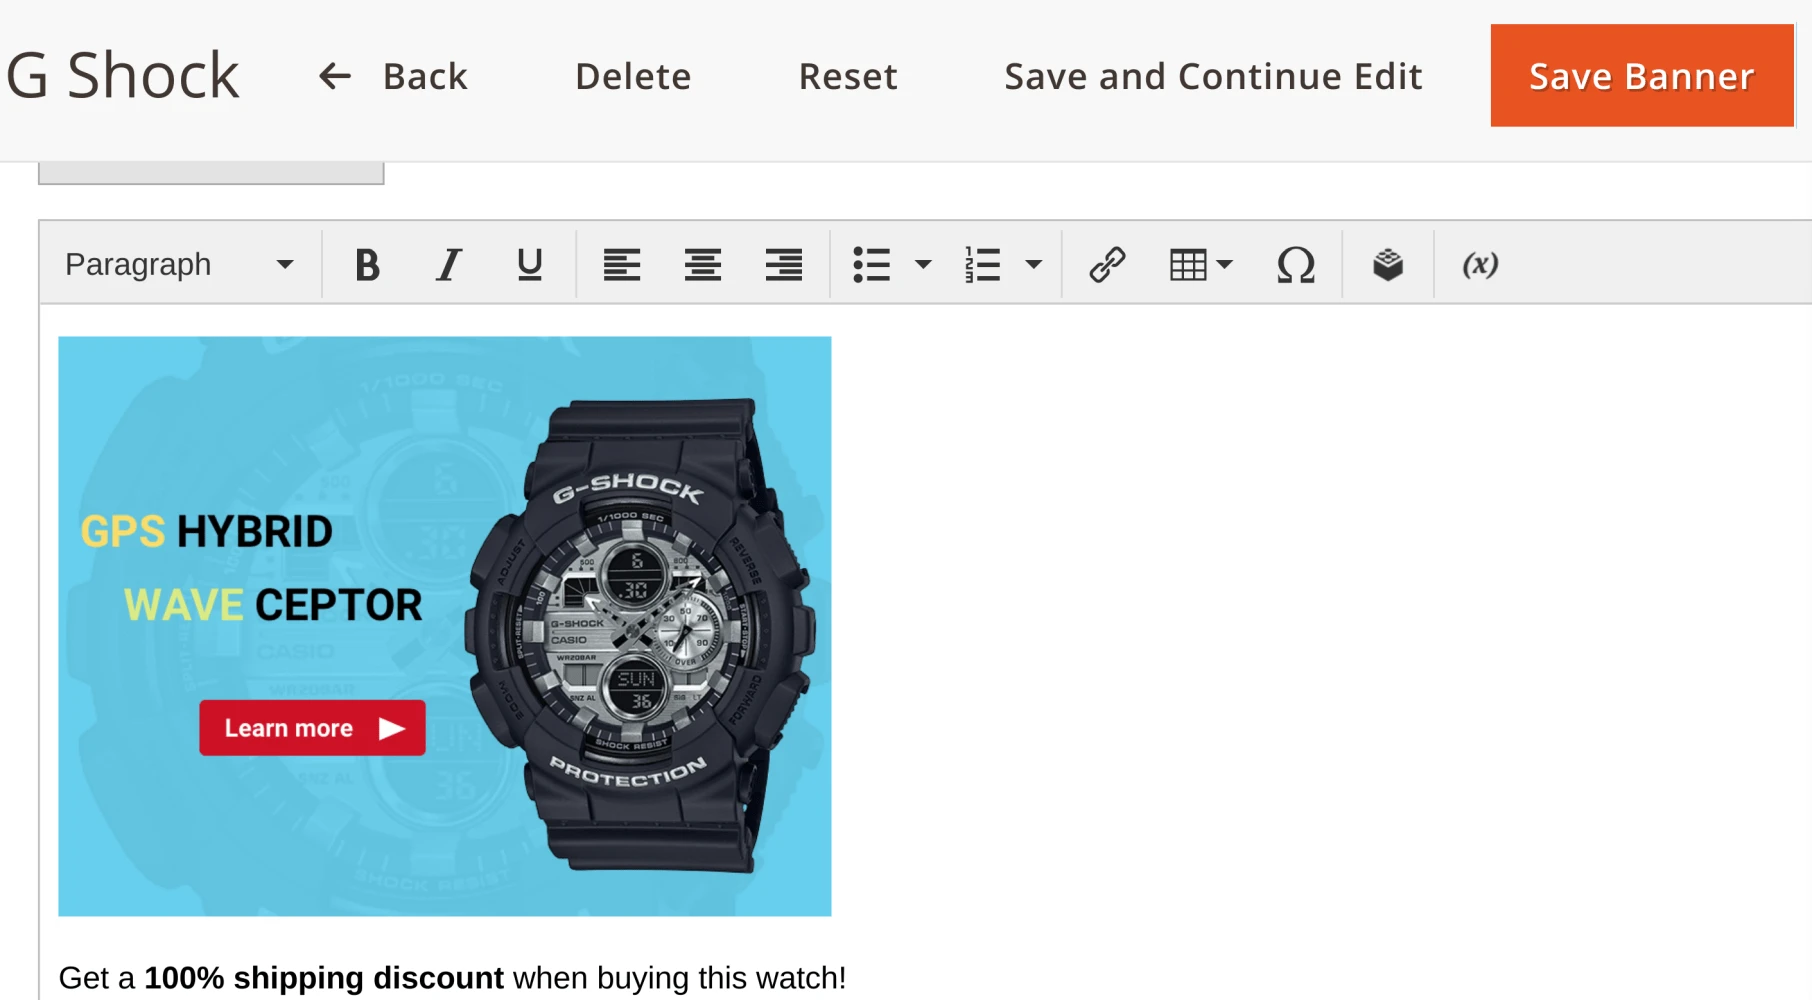Insert a numbered list
Image resolution: width=1812 pixels, height=1000 pixels.
[x=982, y=265]
